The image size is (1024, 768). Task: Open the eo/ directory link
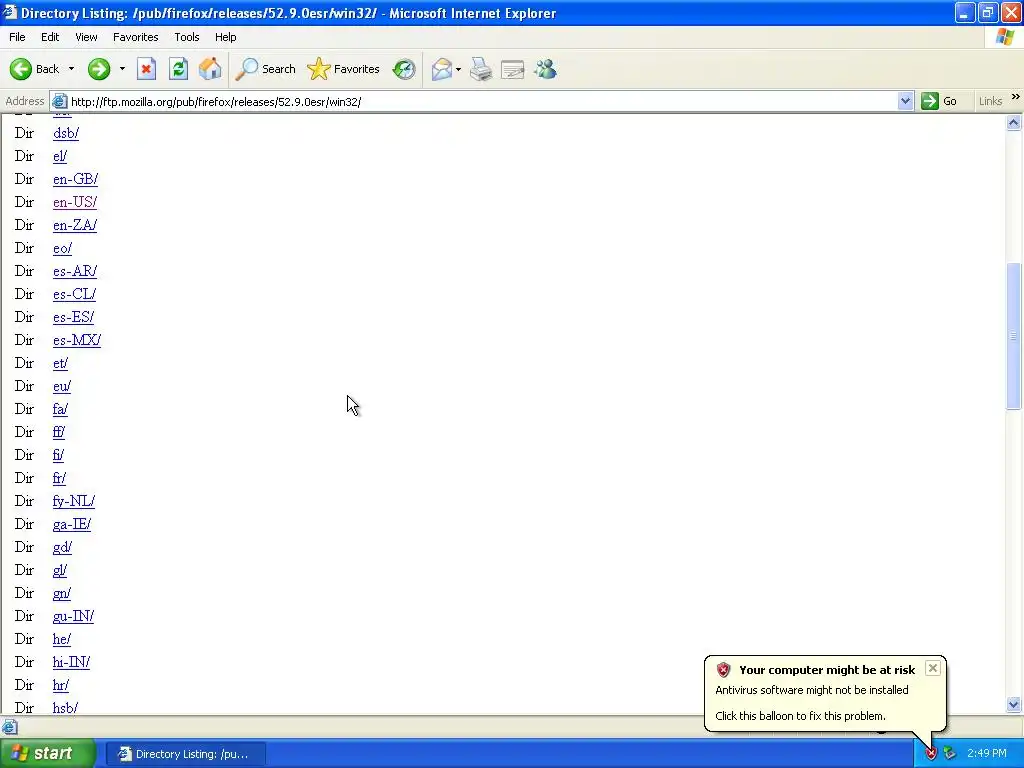tap(62, 248)
